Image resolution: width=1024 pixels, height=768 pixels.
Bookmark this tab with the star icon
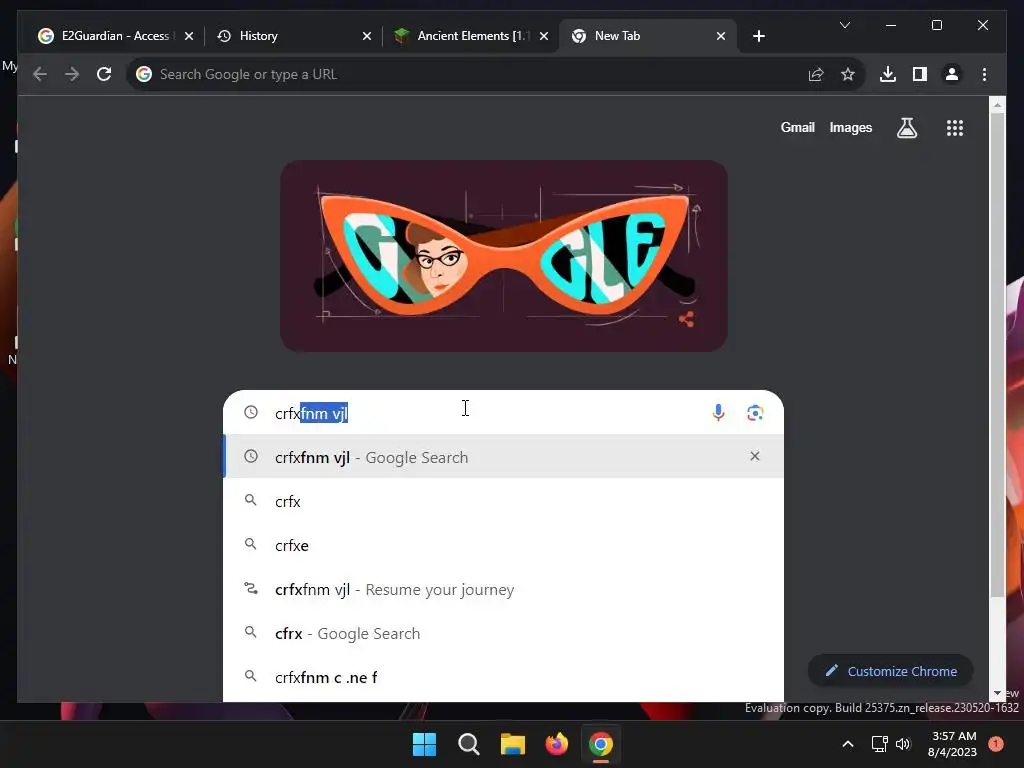(848, 74)
